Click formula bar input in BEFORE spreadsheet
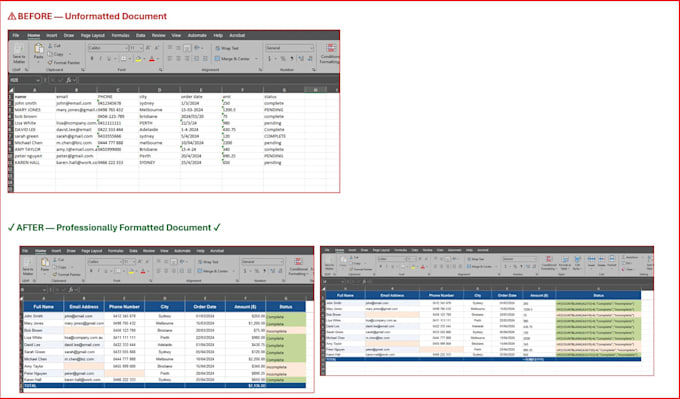680x399 pixels. tap(208, 80)
